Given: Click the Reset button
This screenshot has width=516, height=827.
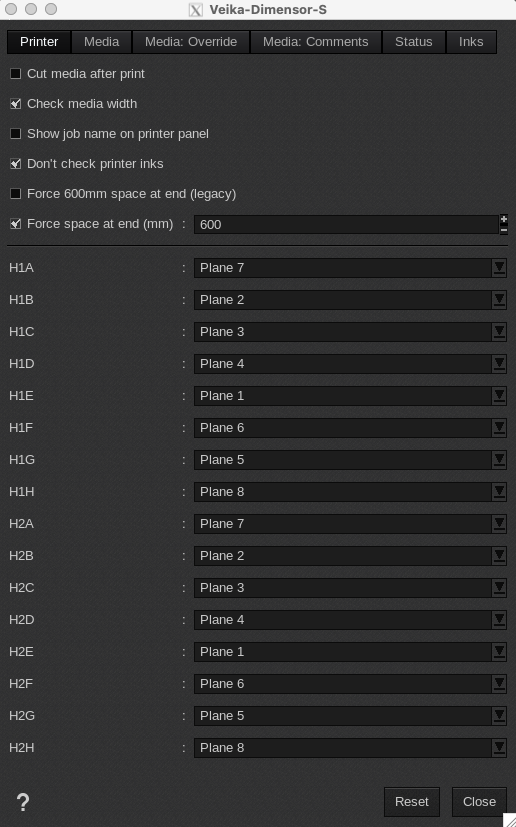Looking at the screenshot, I should (412, 802).
